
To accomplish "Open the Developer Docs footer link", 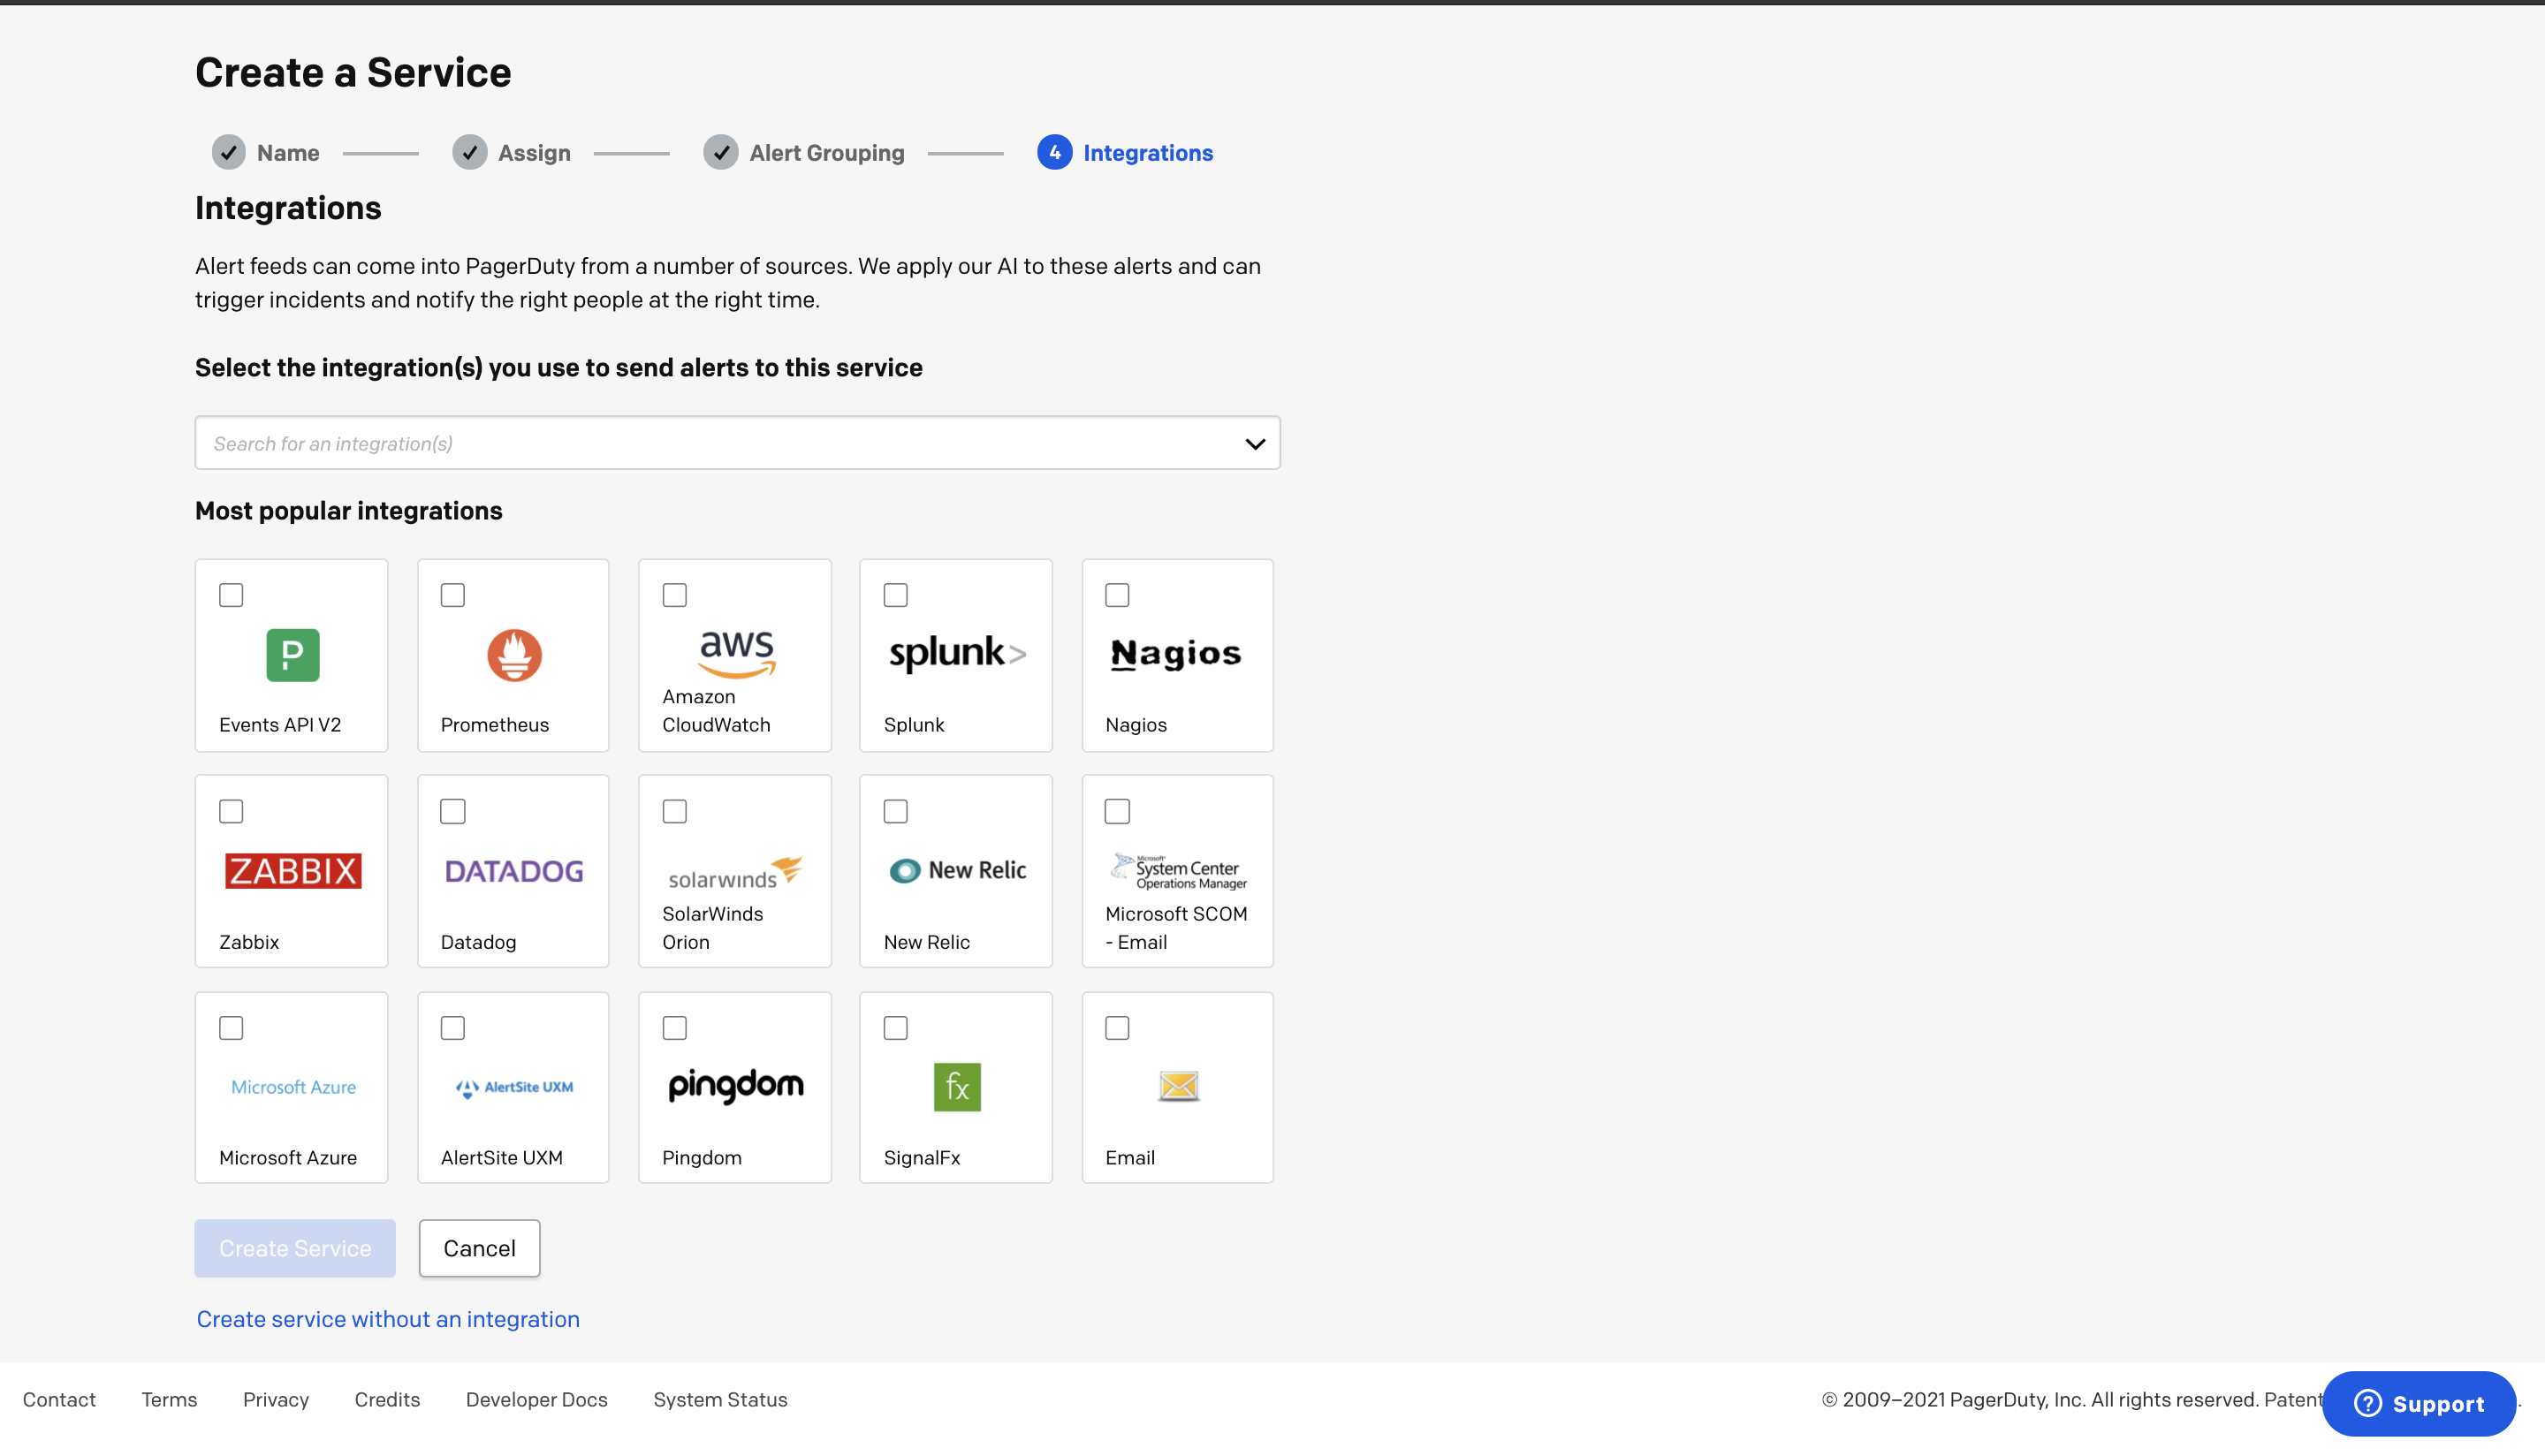I will click(537, 1399).
